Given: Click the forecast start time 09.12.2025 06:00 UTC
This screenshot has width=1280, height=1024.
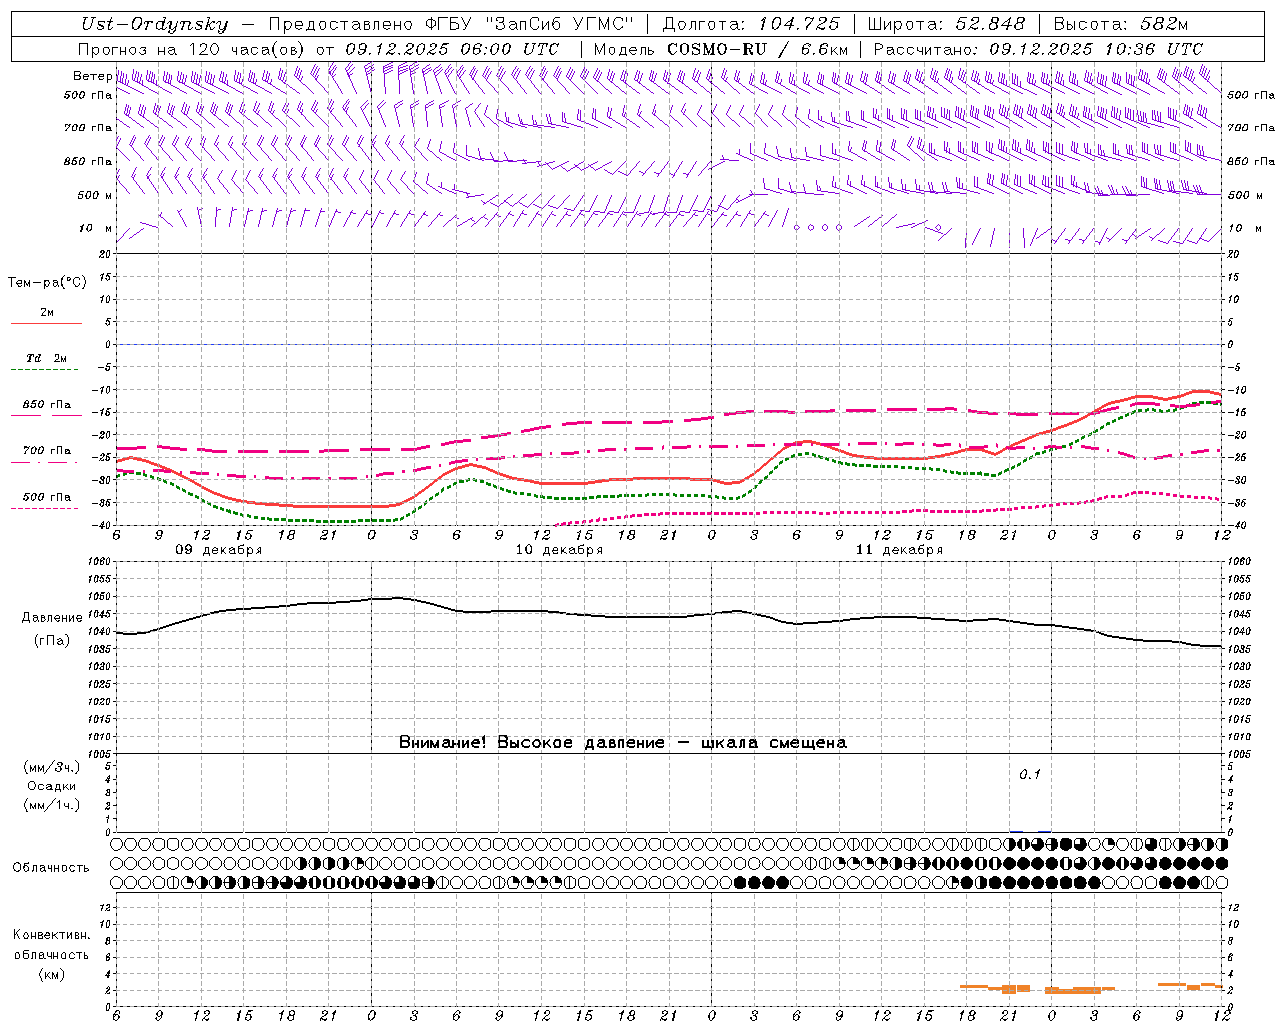Looking at the screenshot, I should point(452,48).
